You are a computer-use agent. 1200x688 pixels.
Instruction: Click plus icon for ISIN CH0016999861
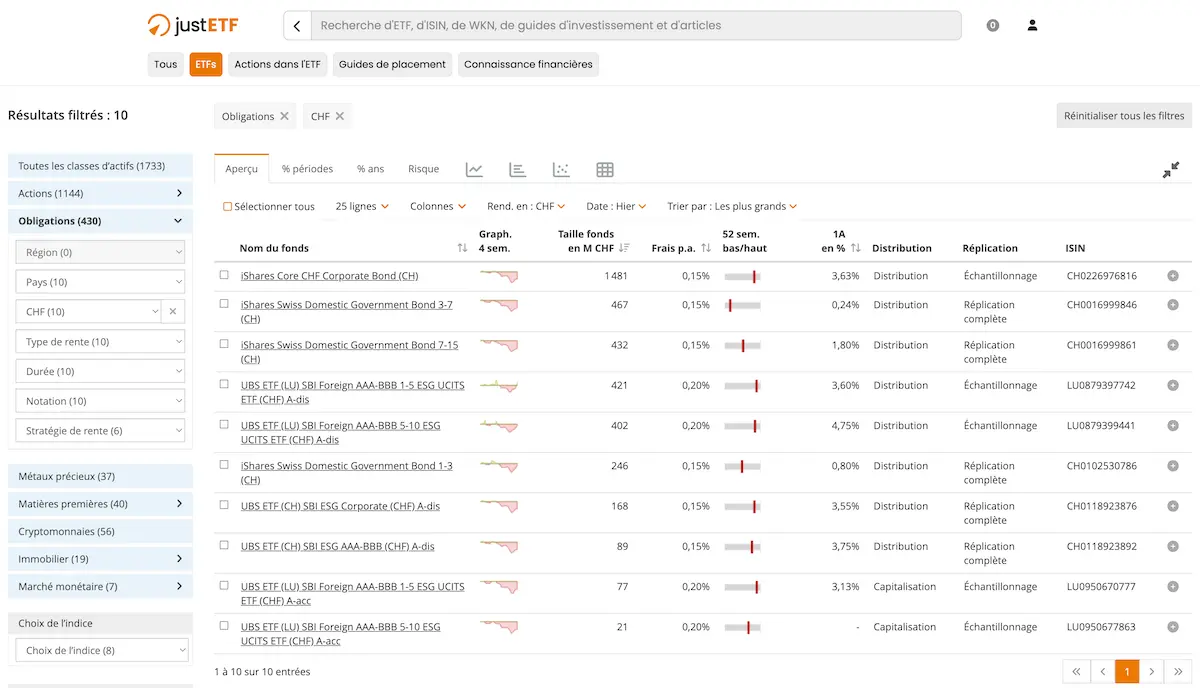[x=1172, y=345]
